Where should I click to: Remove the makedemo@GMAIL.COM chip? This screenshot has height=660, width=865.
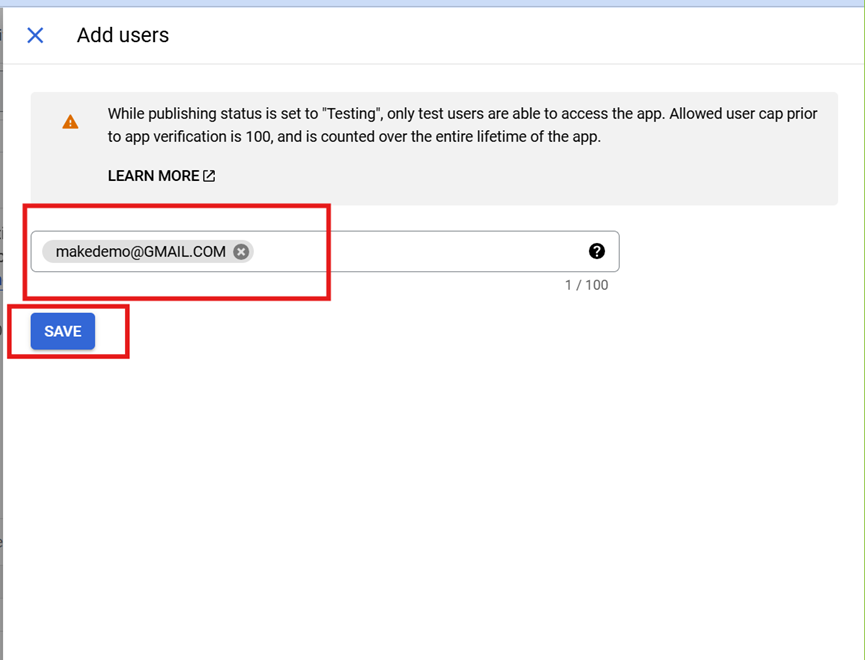[x=241, y=252]
